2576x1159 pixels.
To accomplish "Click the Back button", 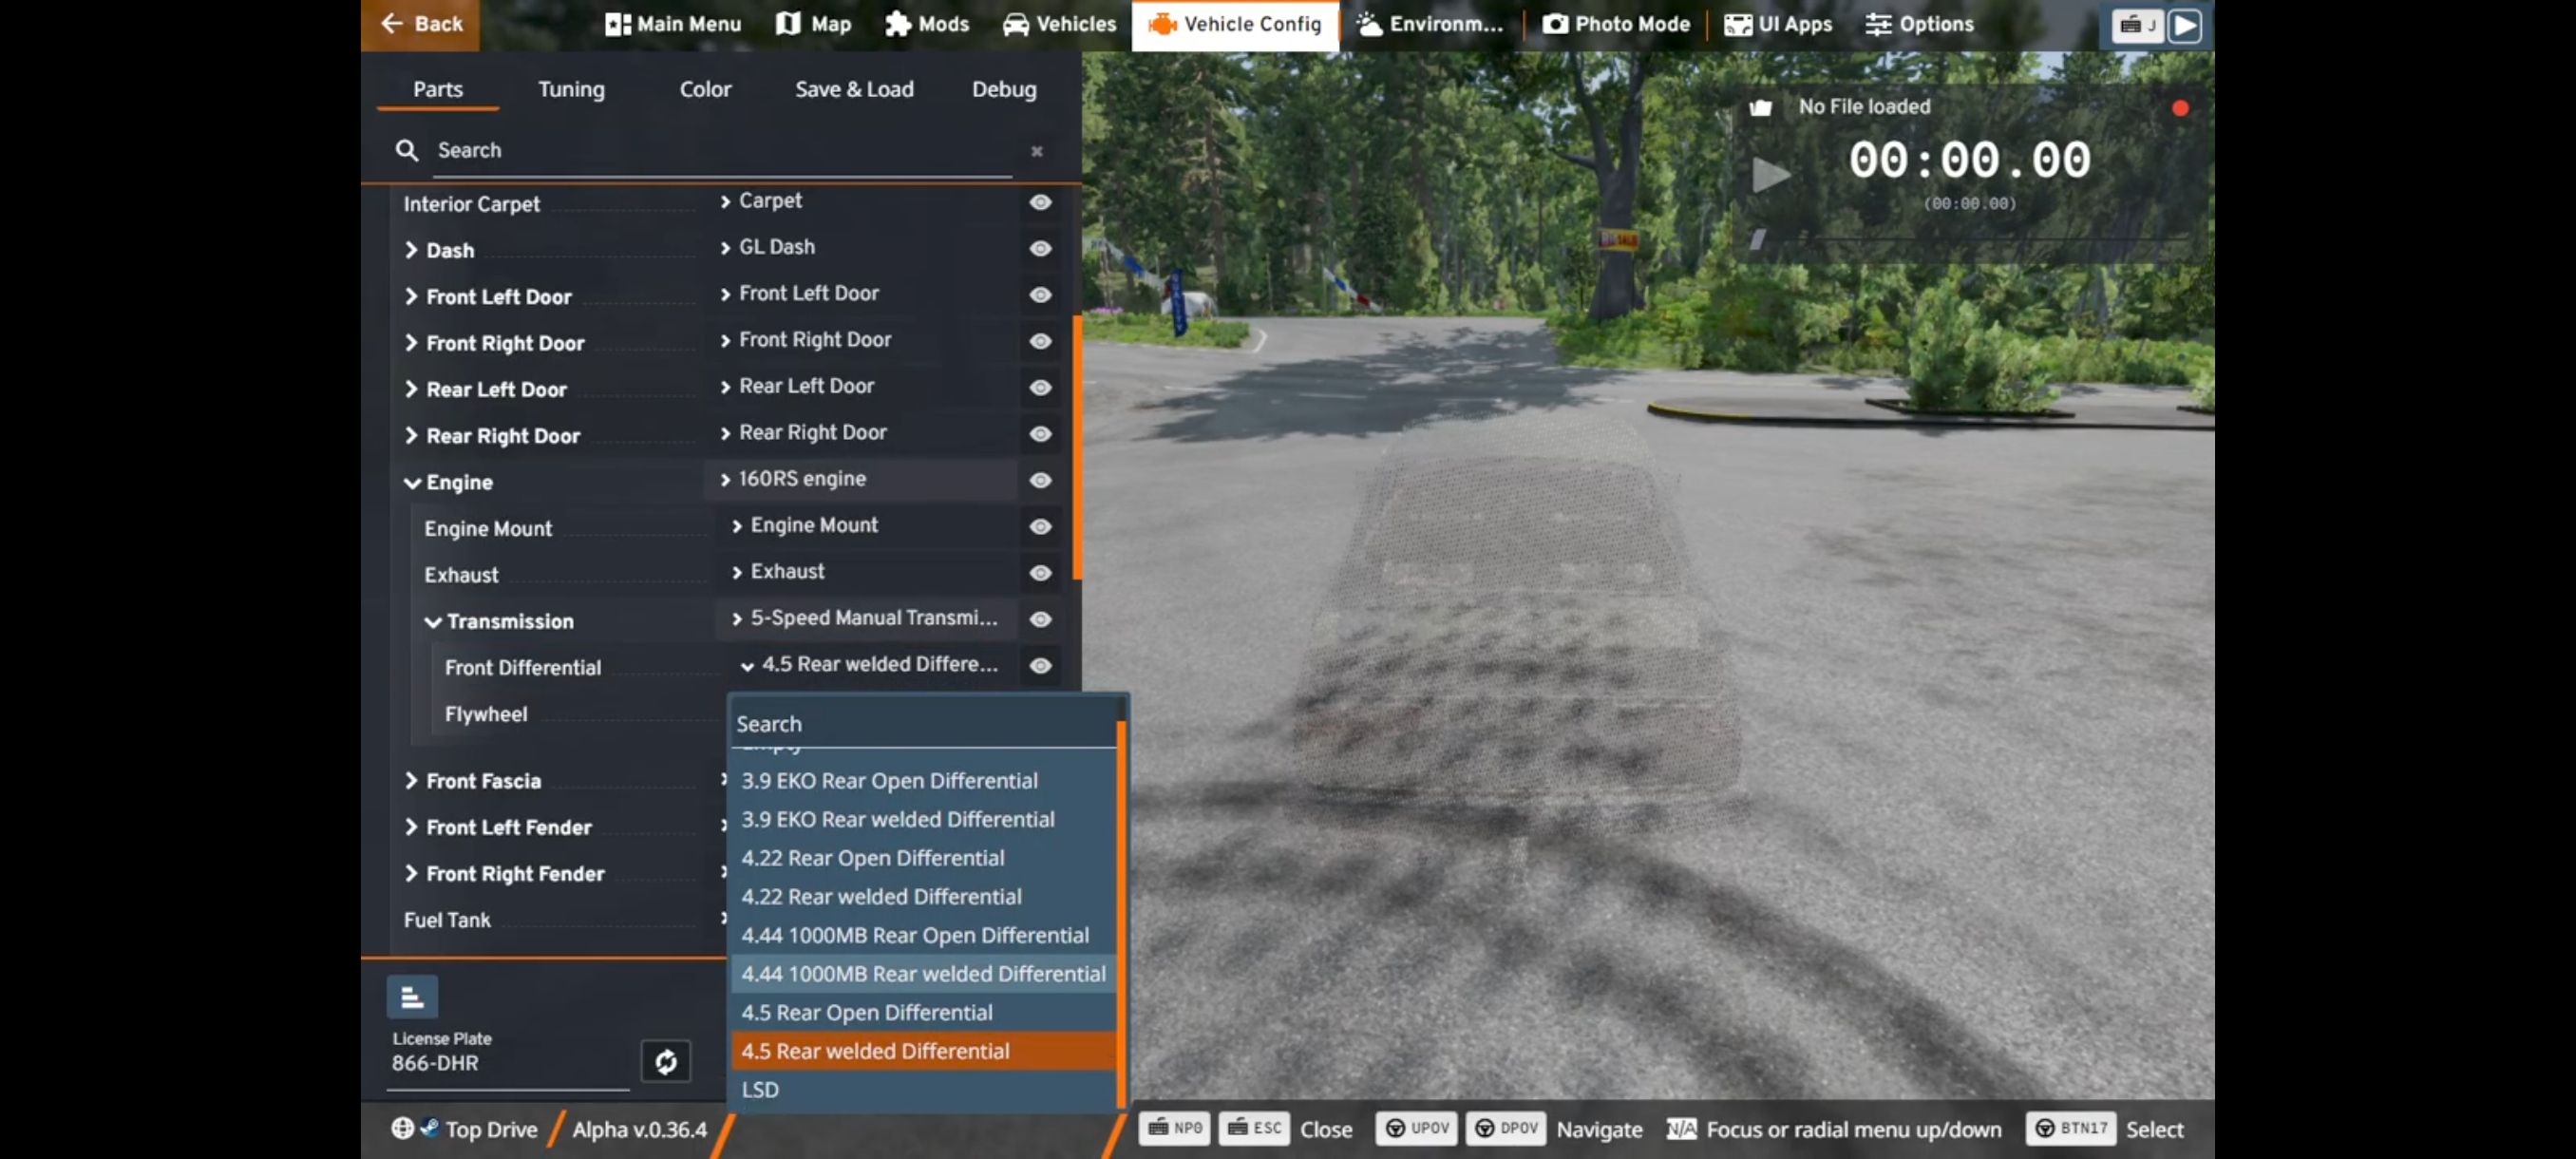I will pyautogui.click(x=421, y=24).
